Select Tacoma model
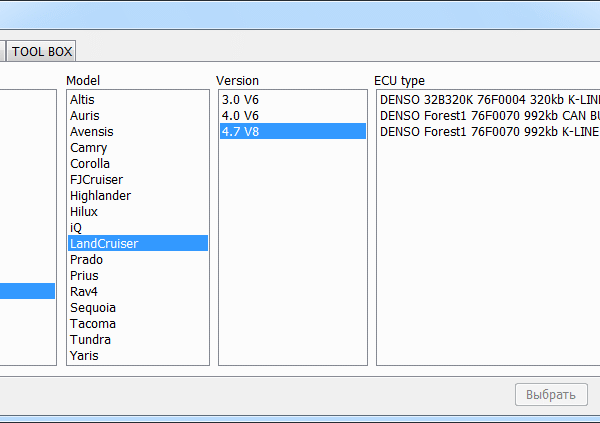 138,324
